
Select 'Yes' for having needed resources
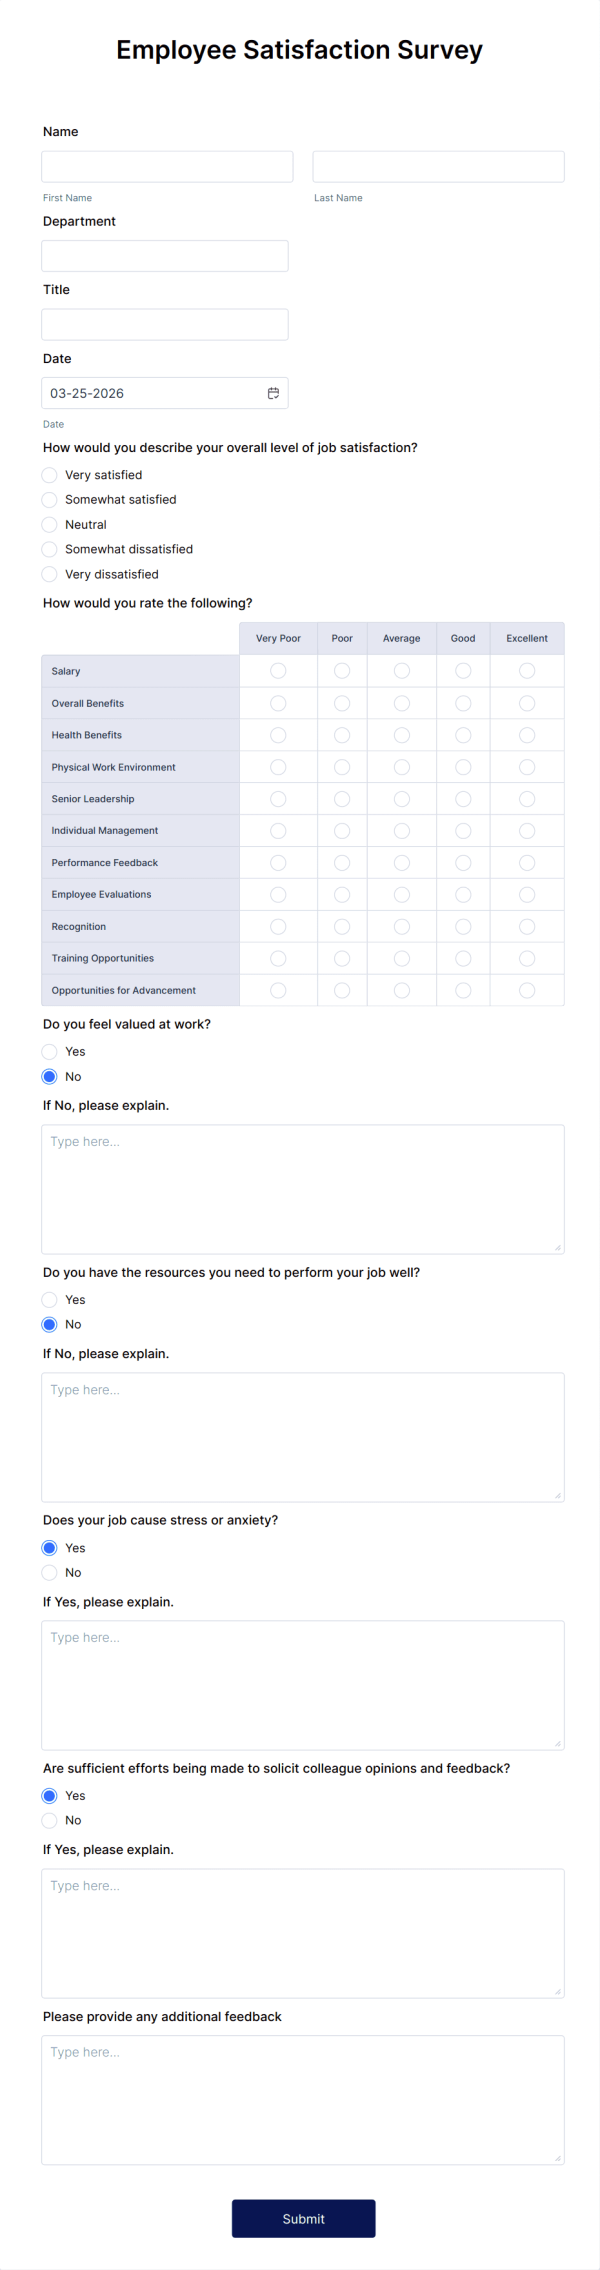point(49,1300)
